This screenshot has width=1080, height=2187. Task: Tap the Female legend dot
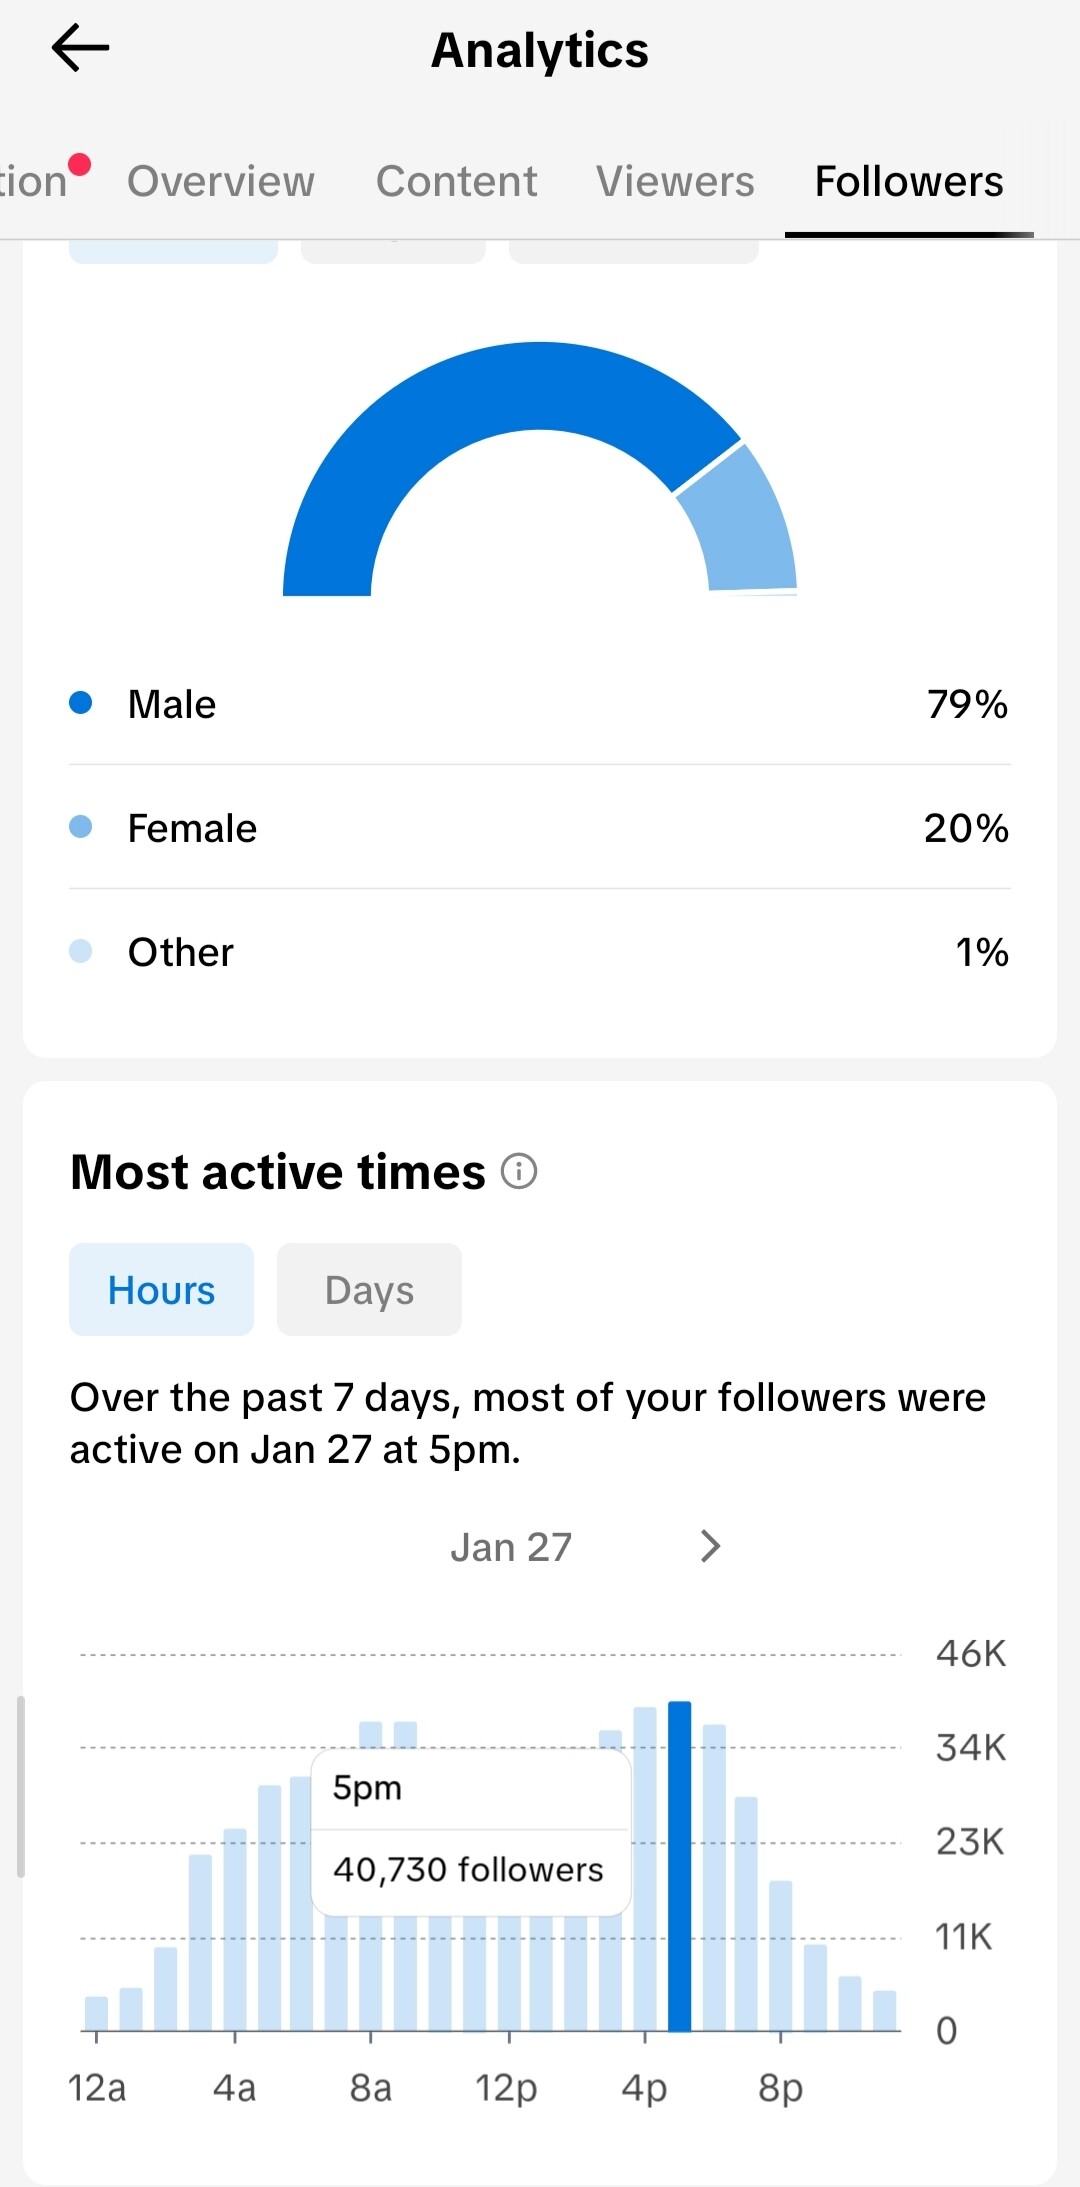81,827
